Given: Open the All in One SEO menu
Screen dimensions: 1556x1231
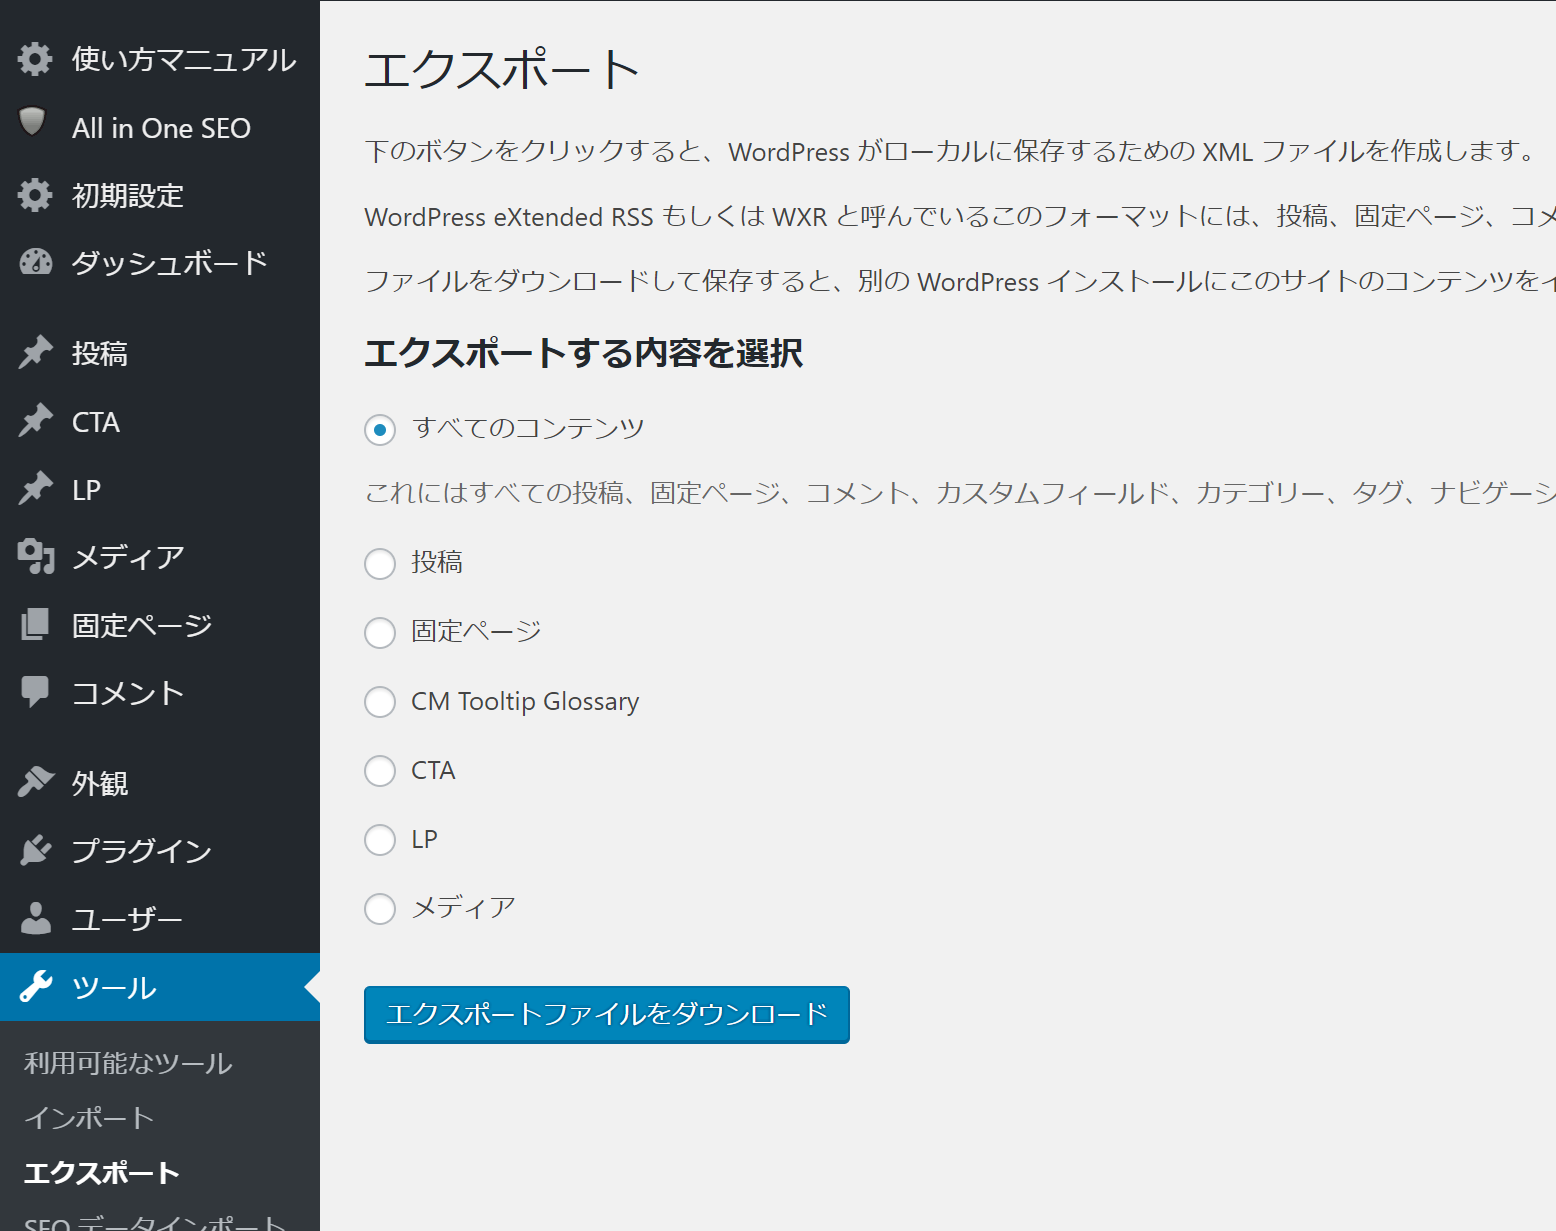Looking at the screenshot, I should pyautogui.click(x=161, y=128).
